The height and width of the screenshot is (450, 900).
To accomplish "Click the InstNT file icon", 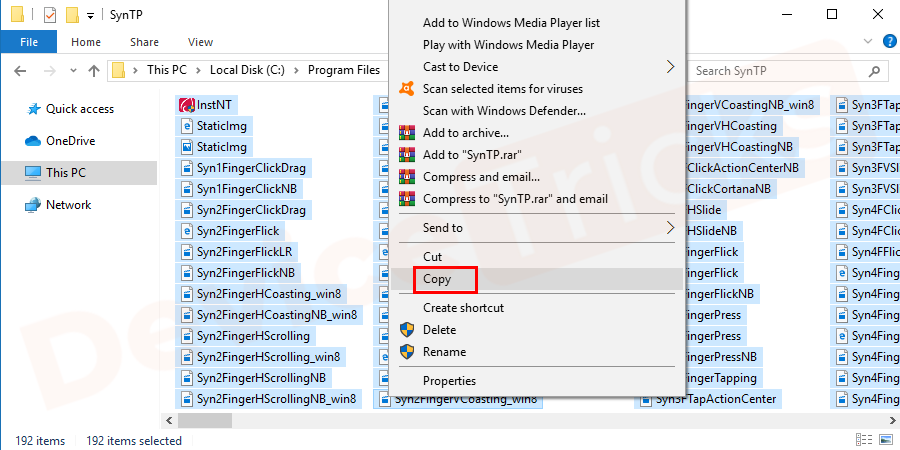I will click(x=187, y=105).
